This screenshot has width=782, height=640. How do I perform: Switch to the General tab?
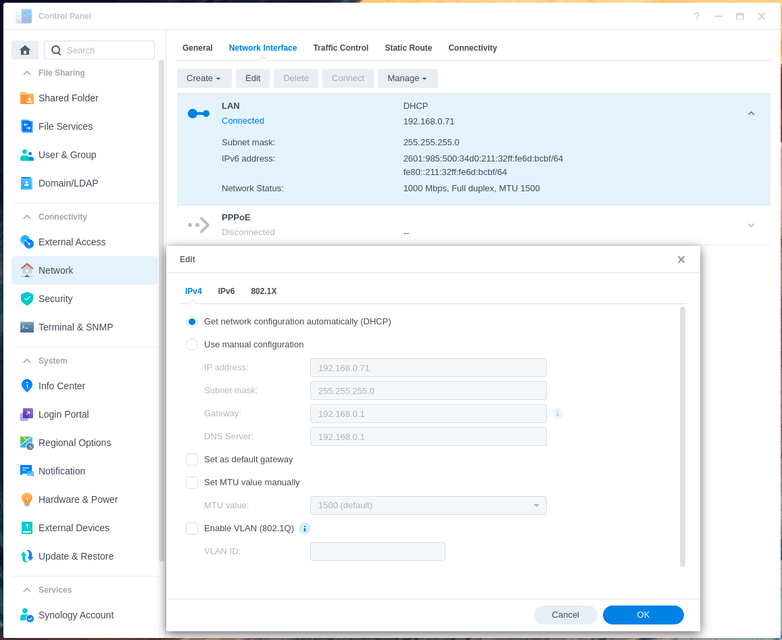197,48
